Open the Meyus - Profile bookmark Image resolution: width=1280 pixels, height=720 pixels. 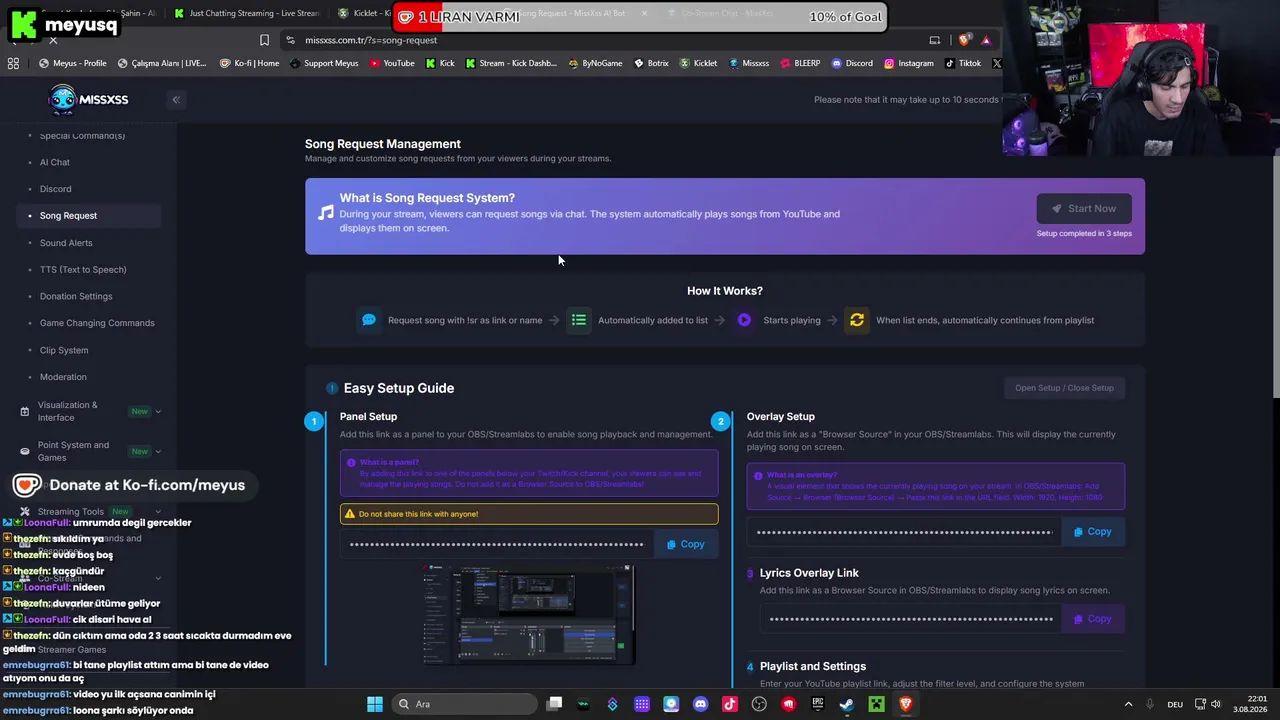tap(73, 63)
